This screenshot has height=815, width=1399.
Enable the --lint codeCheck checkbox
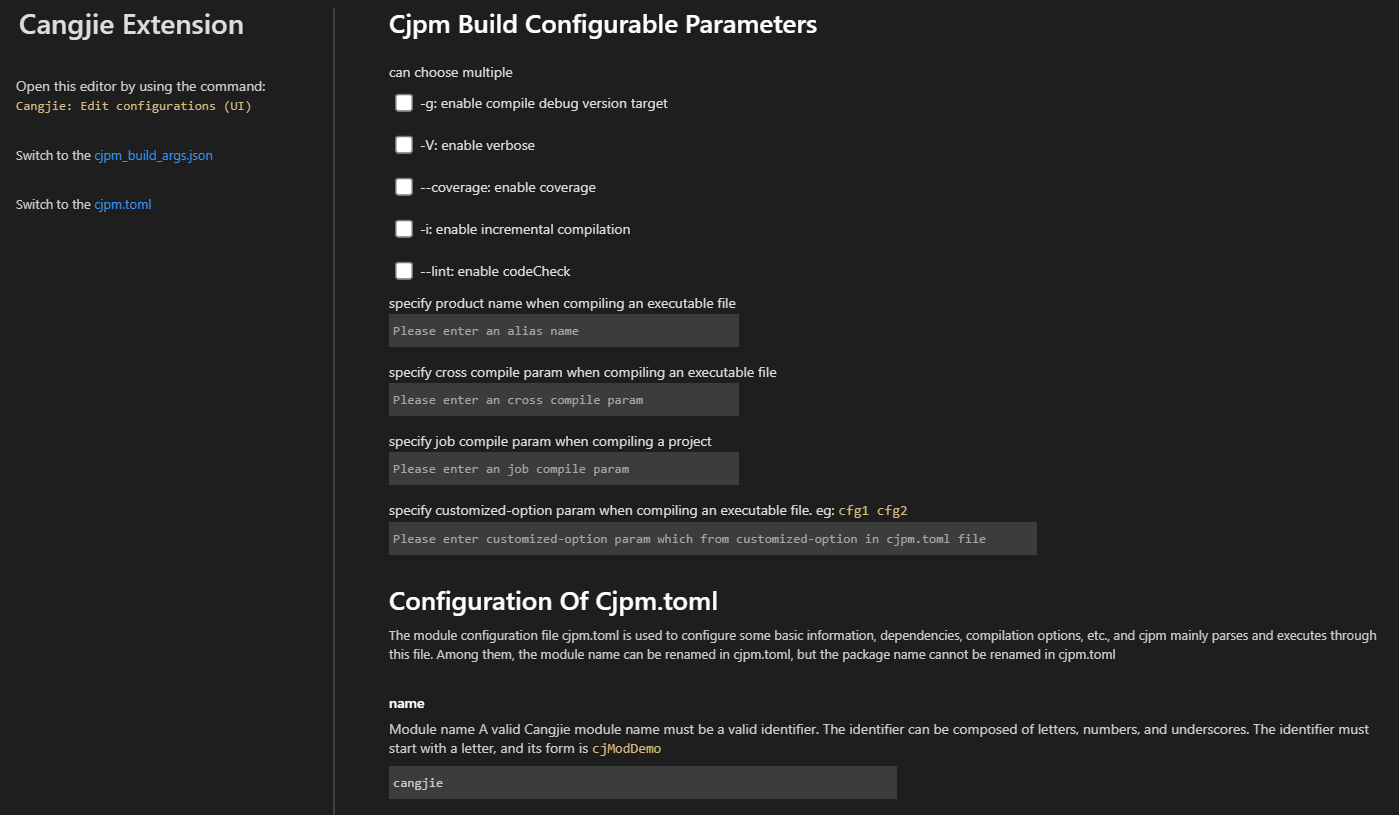pos(403,270)
